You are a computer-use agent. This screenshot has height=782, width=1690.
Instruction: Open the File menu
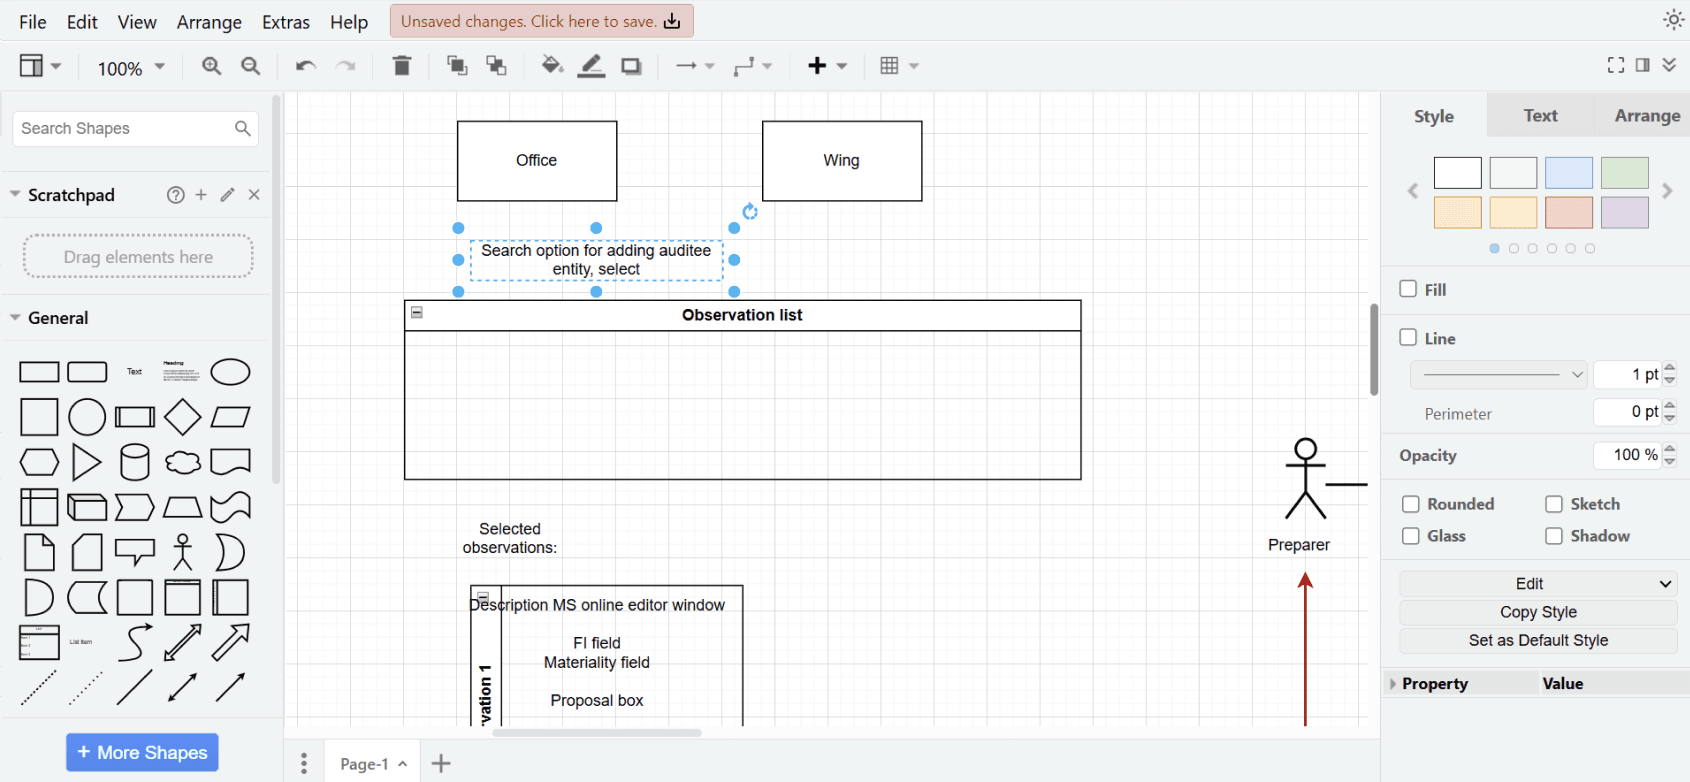(x=33, y=22)
